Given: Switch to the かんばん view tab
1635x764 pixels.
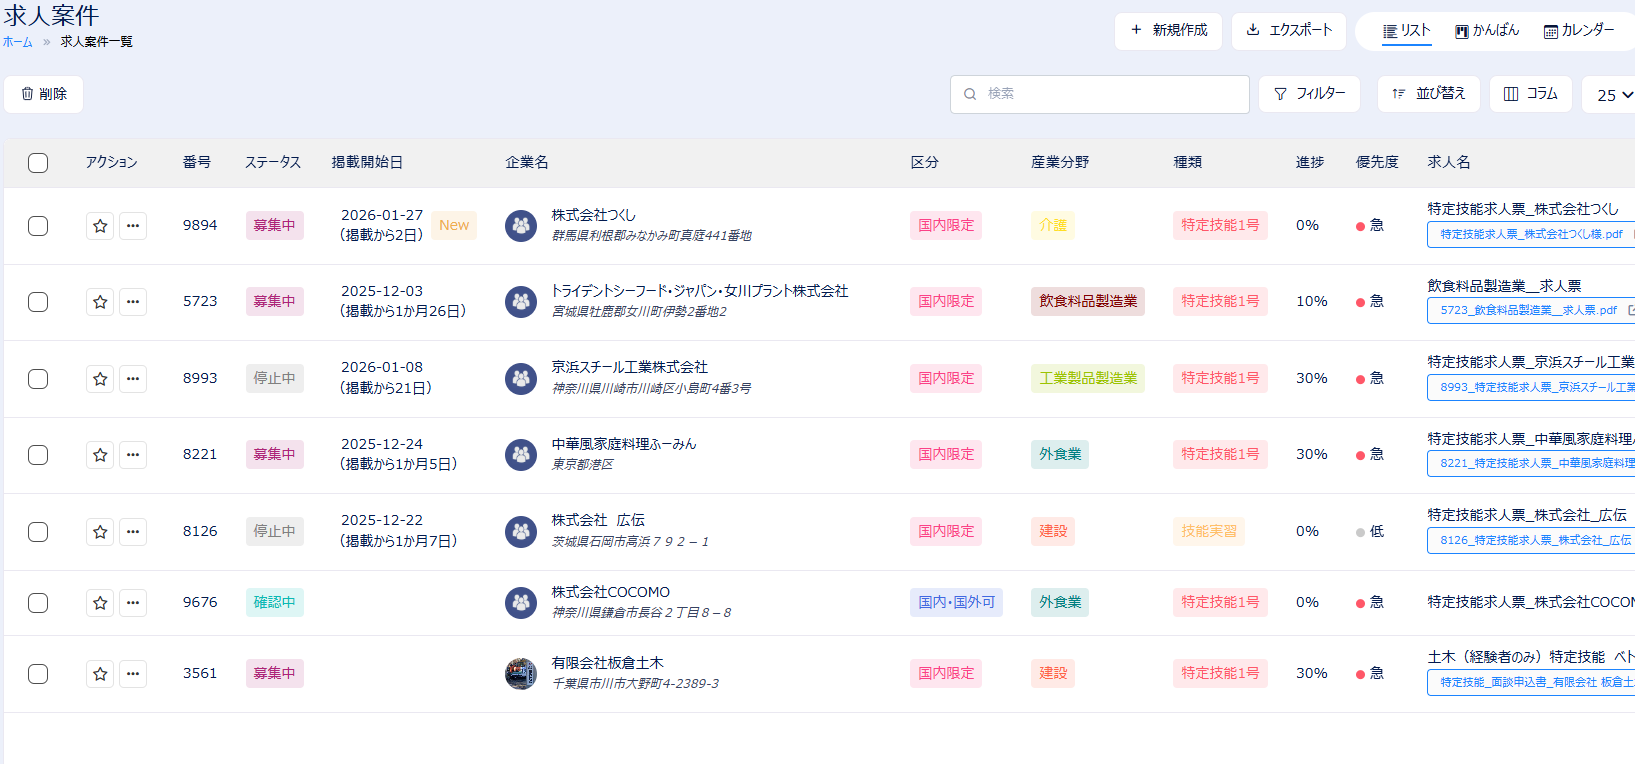Looking at the screenshot, I should [1486, 31].
